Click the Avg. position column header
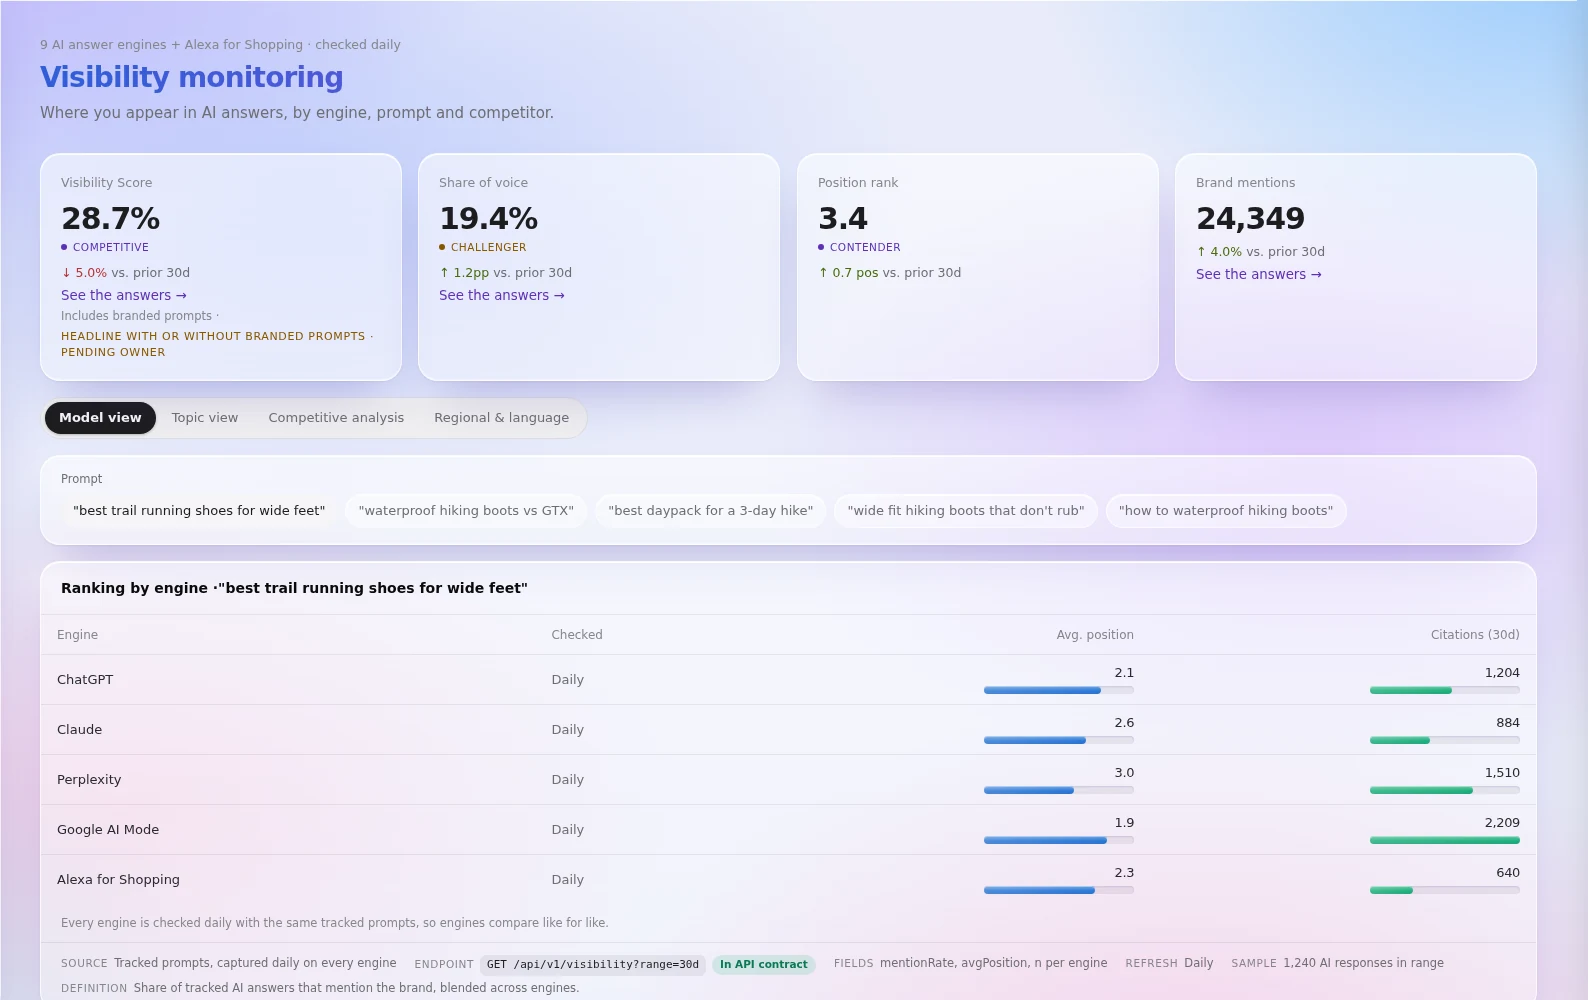 [1095, 635]
